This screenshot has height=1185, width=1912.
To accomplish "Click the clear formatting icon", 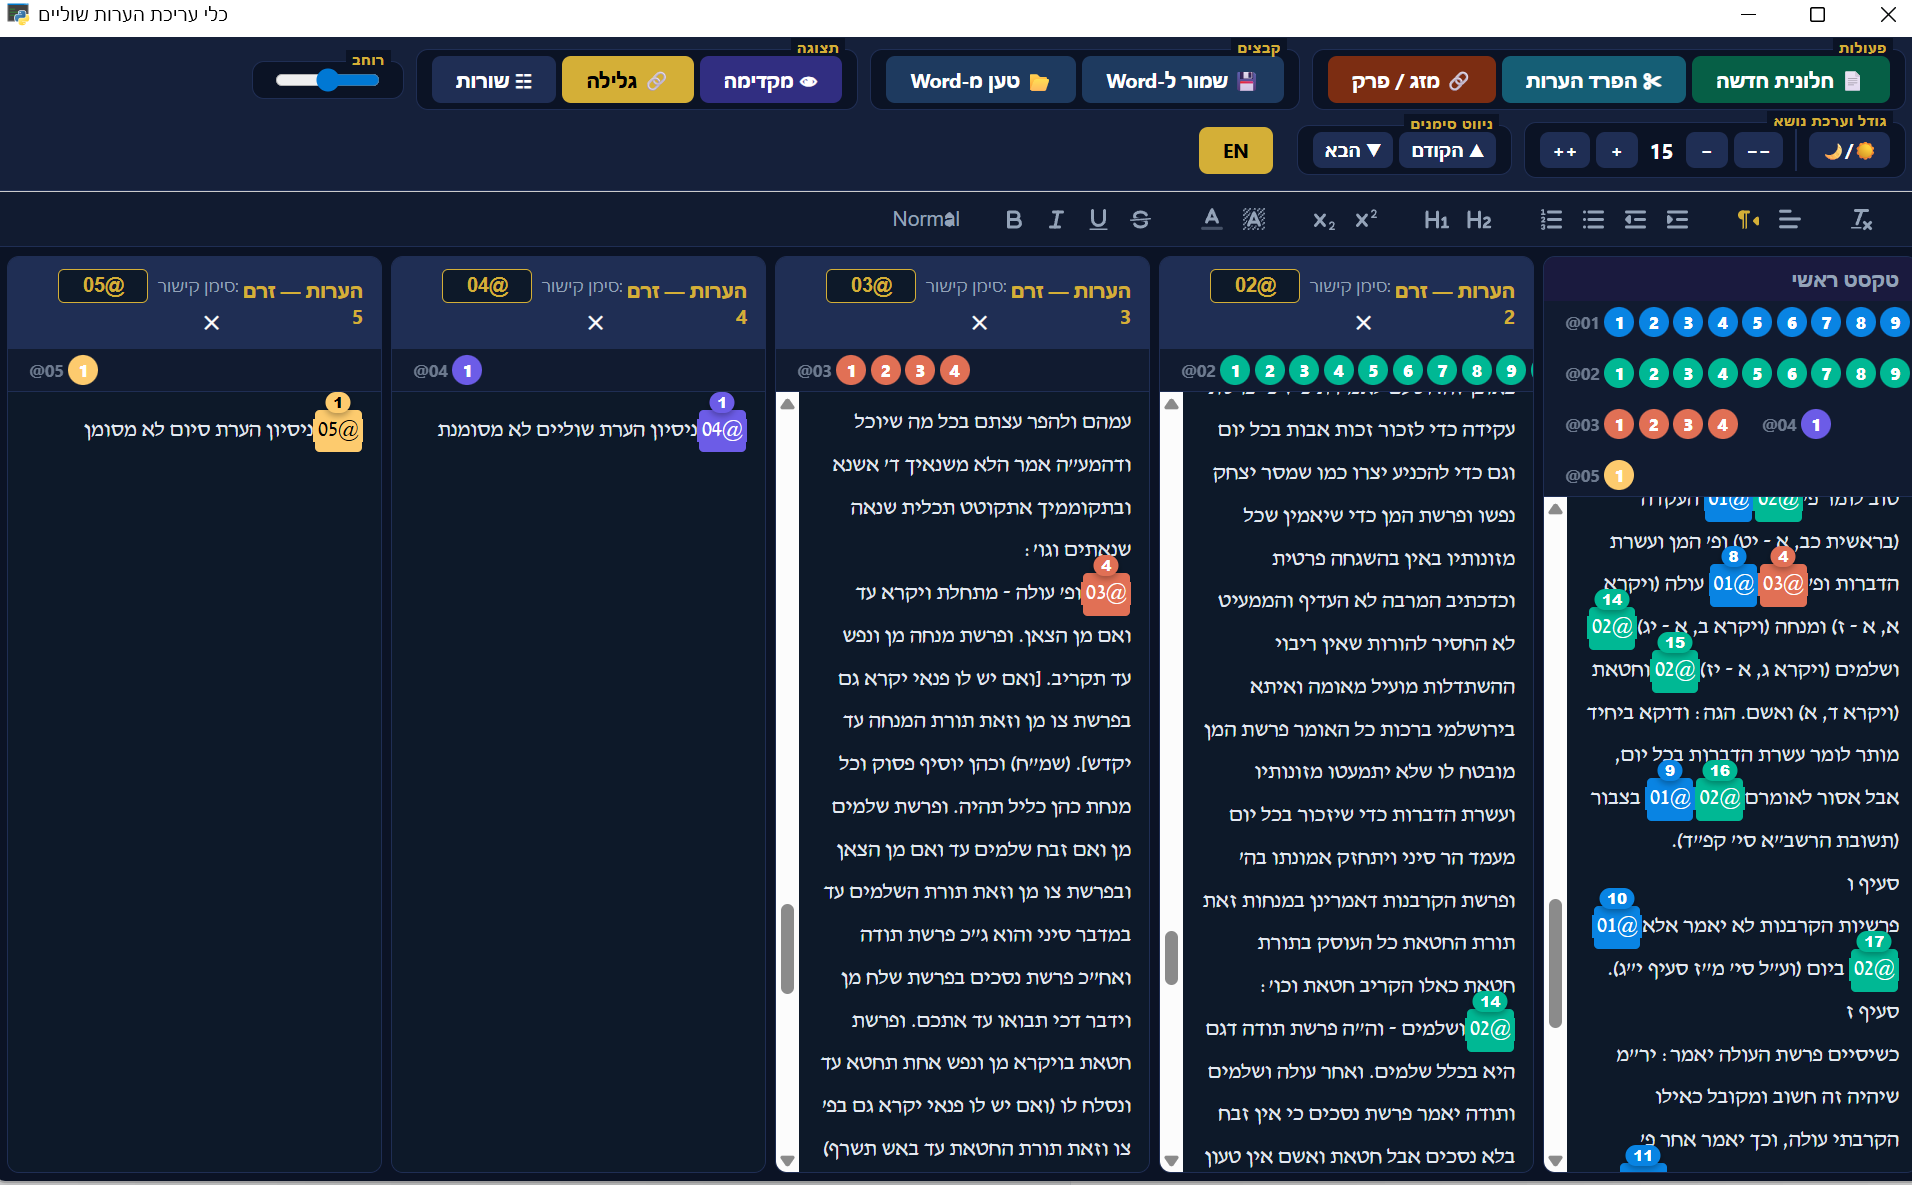I will (1861, 220).
